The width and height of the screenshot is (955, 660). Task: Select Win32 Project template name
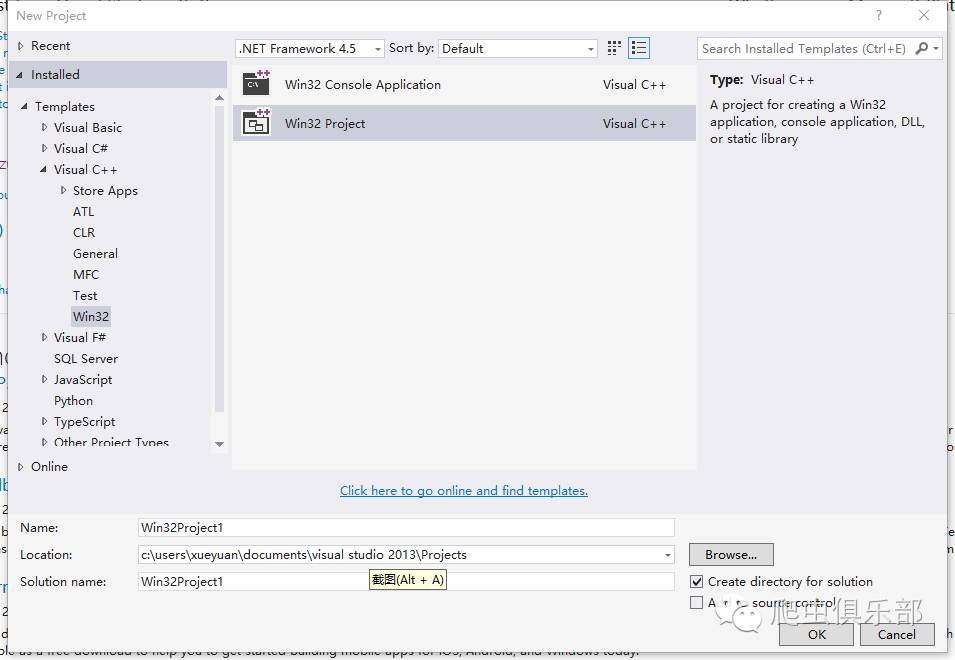[x=325, y=124]
